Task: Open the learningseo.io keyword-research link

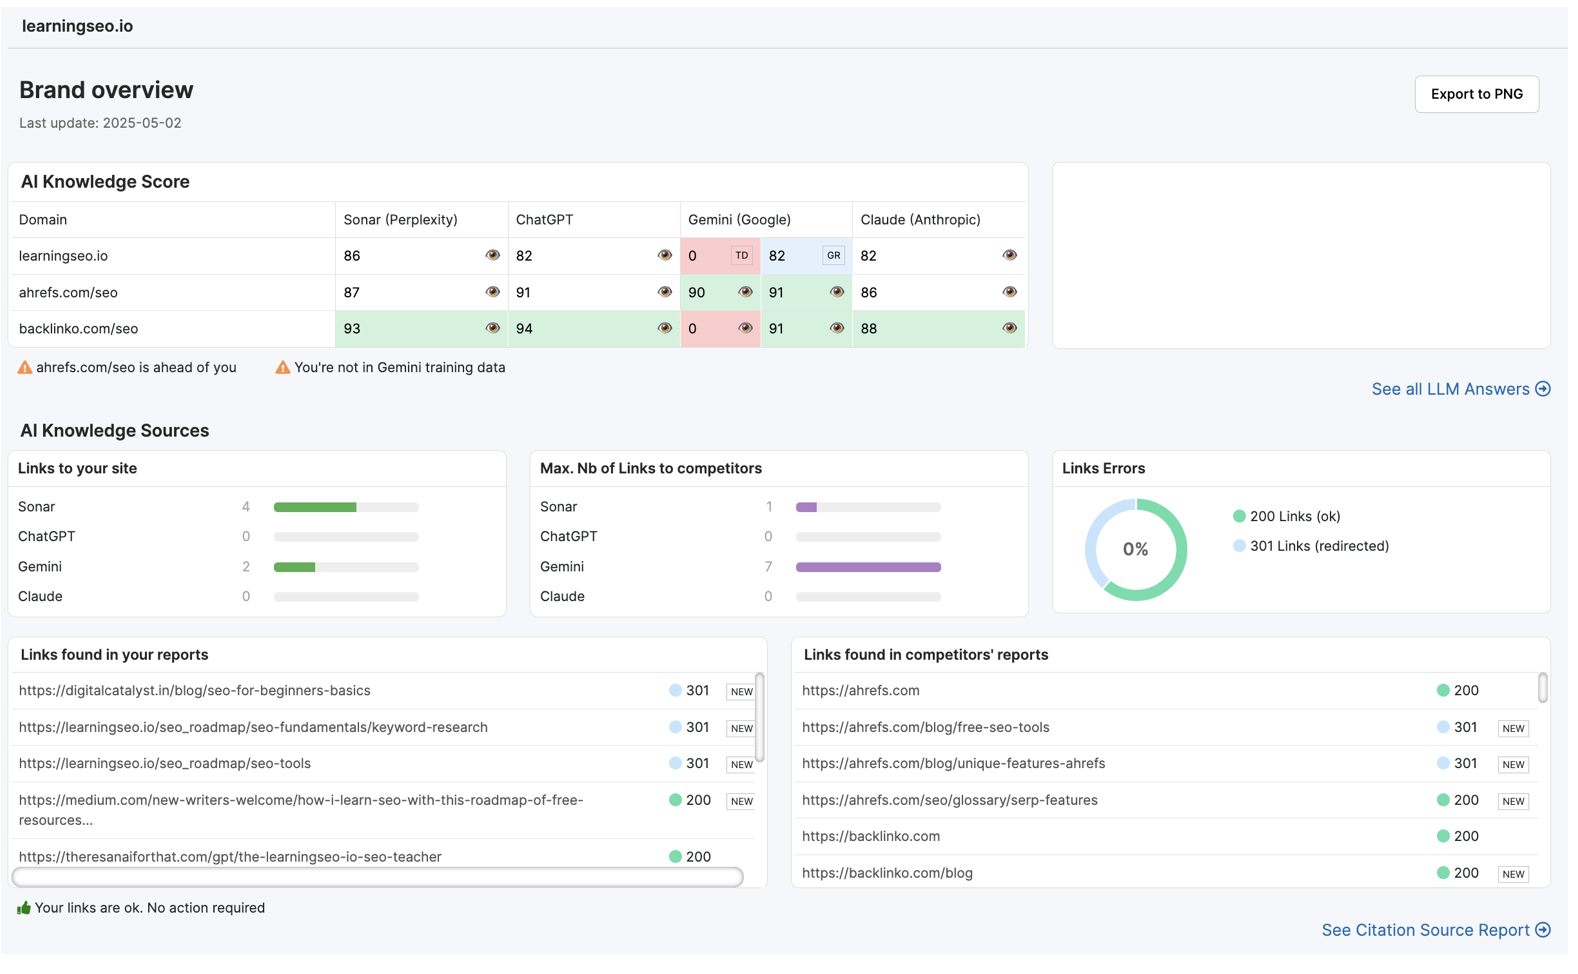Action: coord(253,727)
